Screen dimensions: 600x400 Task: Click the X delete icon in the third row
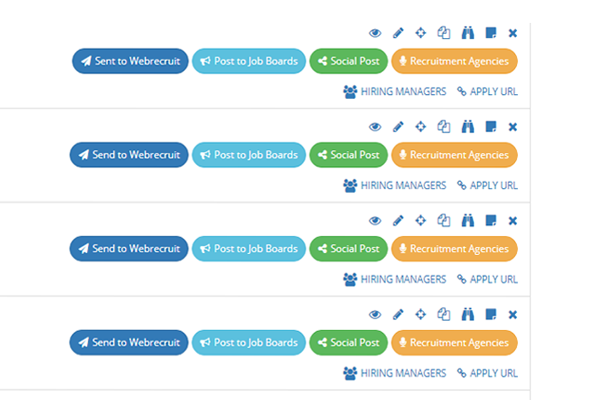tap(513, 221)
